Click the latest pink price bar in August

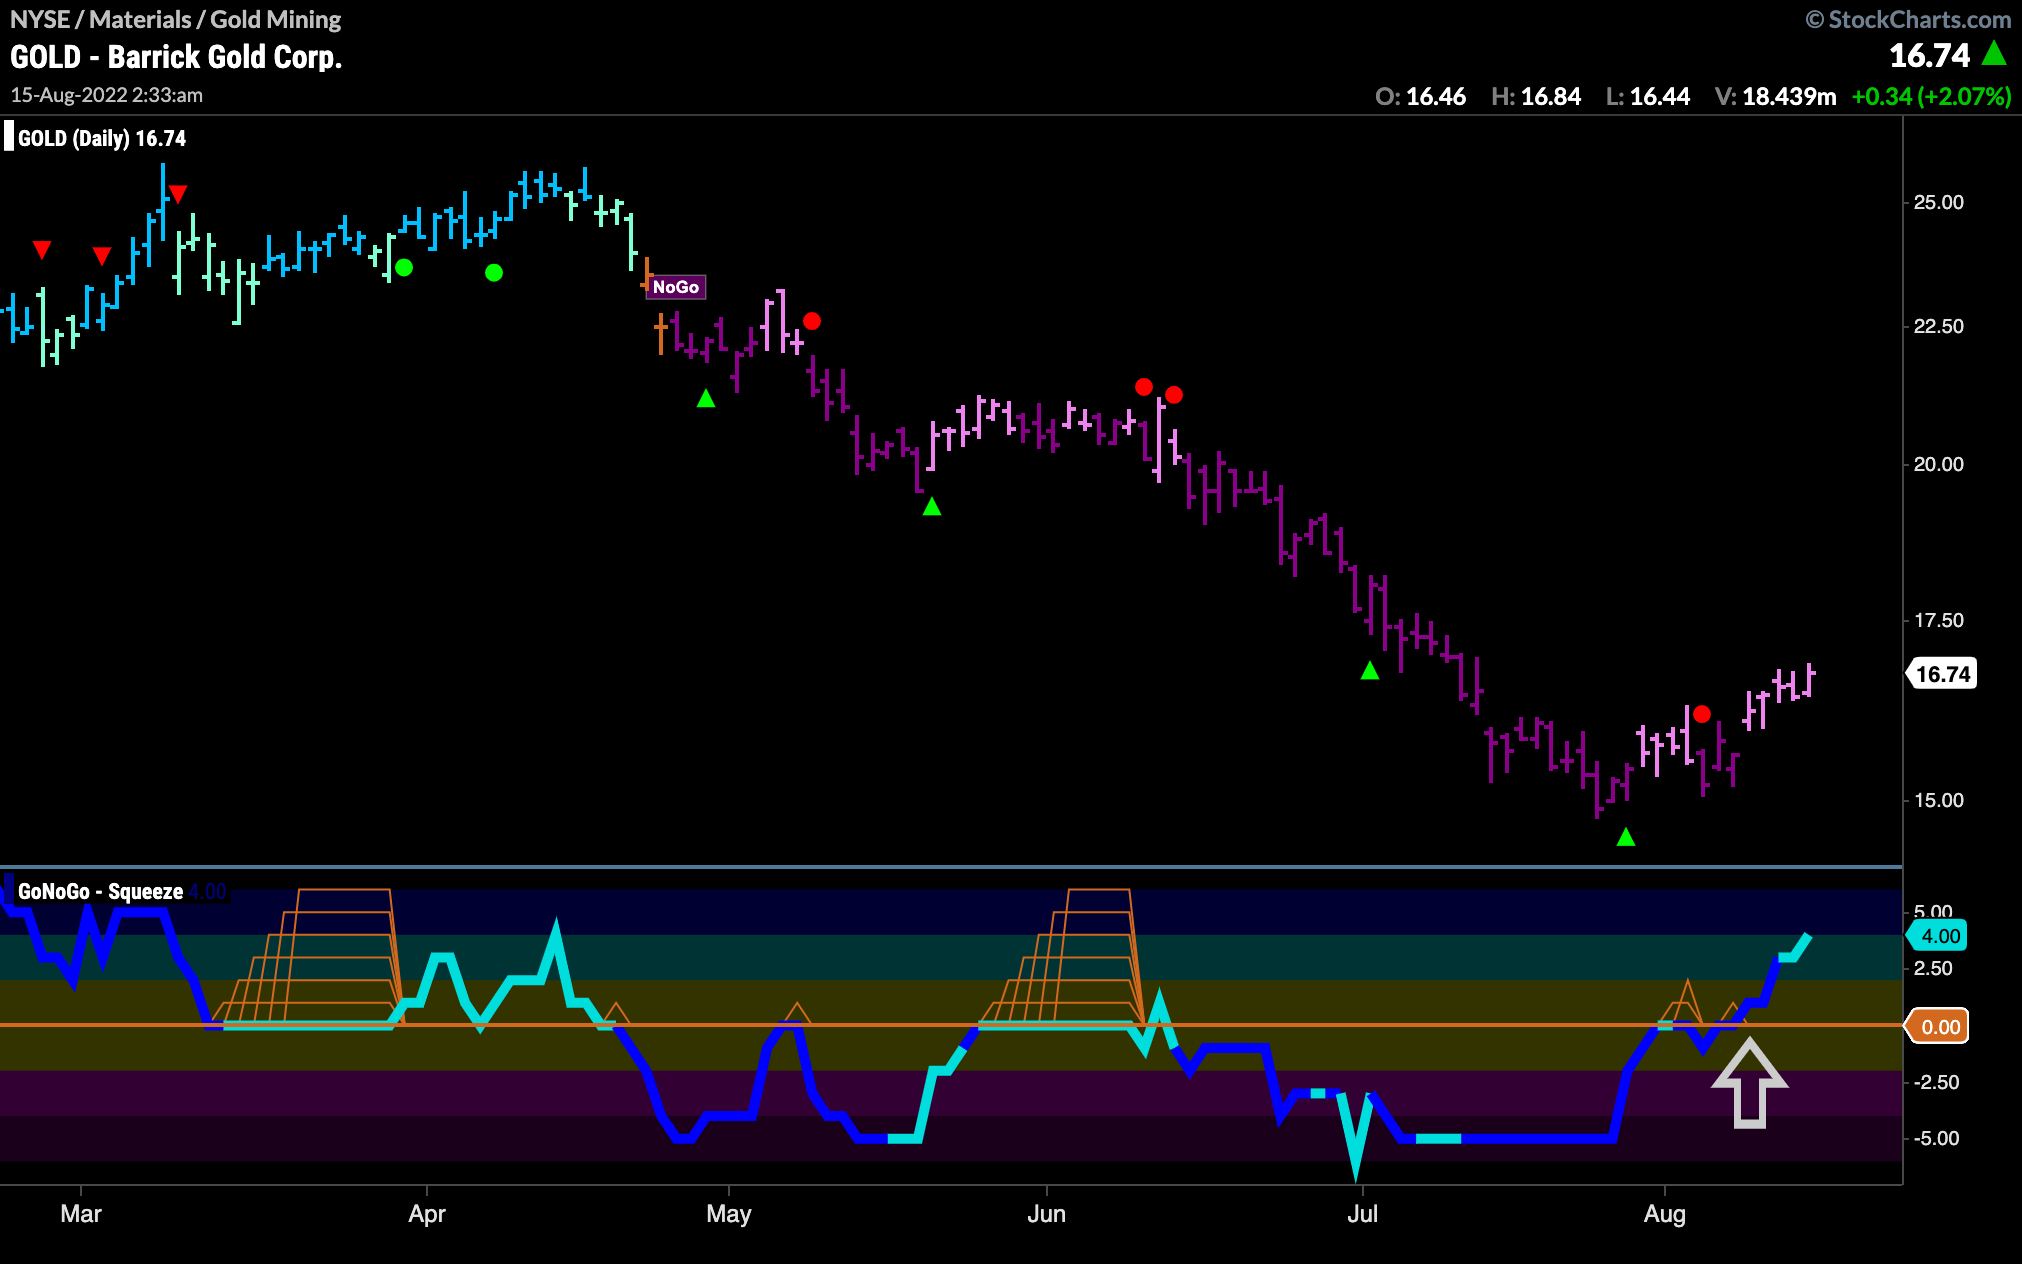point(1810,680)
